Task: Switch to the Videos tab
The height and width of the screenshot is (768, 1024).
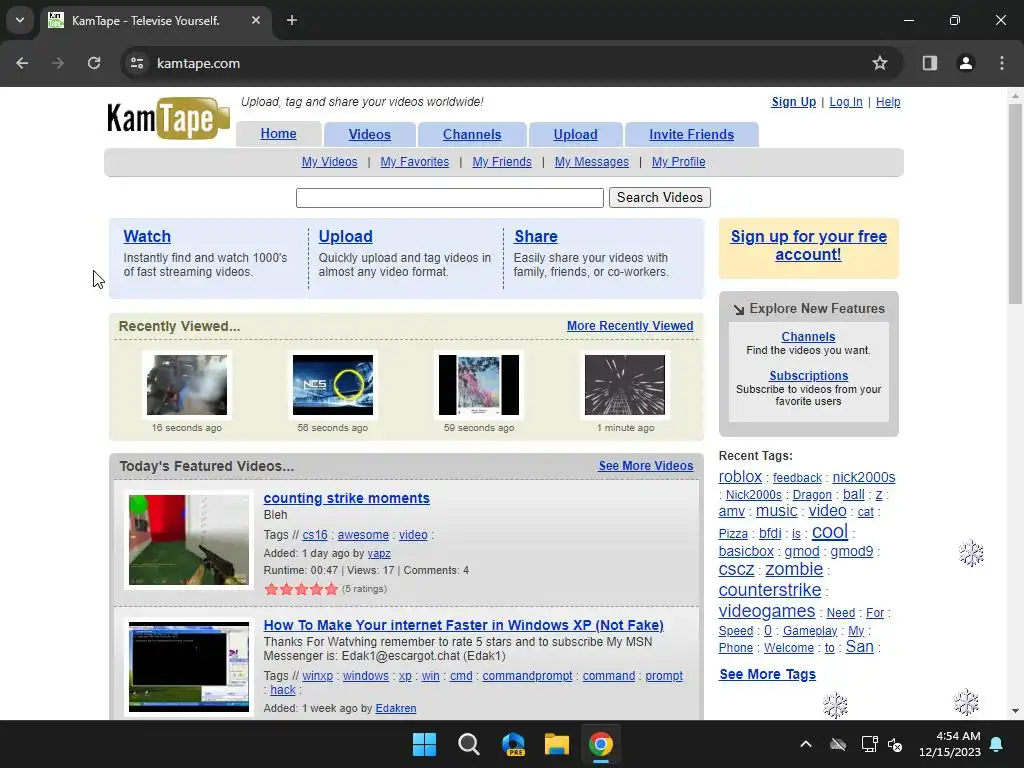Action: pyautogui.click(x=370, y=135)
